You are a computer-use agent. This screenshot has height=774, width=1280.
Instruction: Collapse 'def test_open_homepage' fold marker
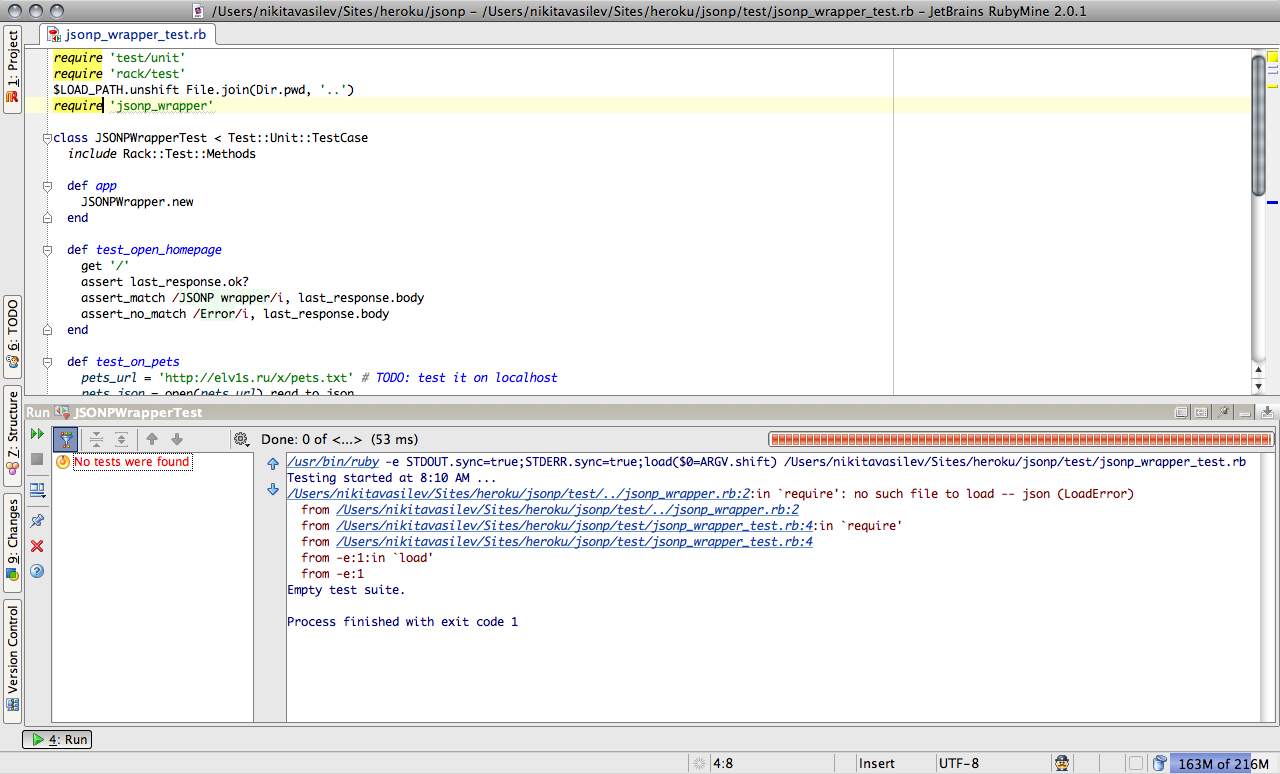tap(47, 250)
